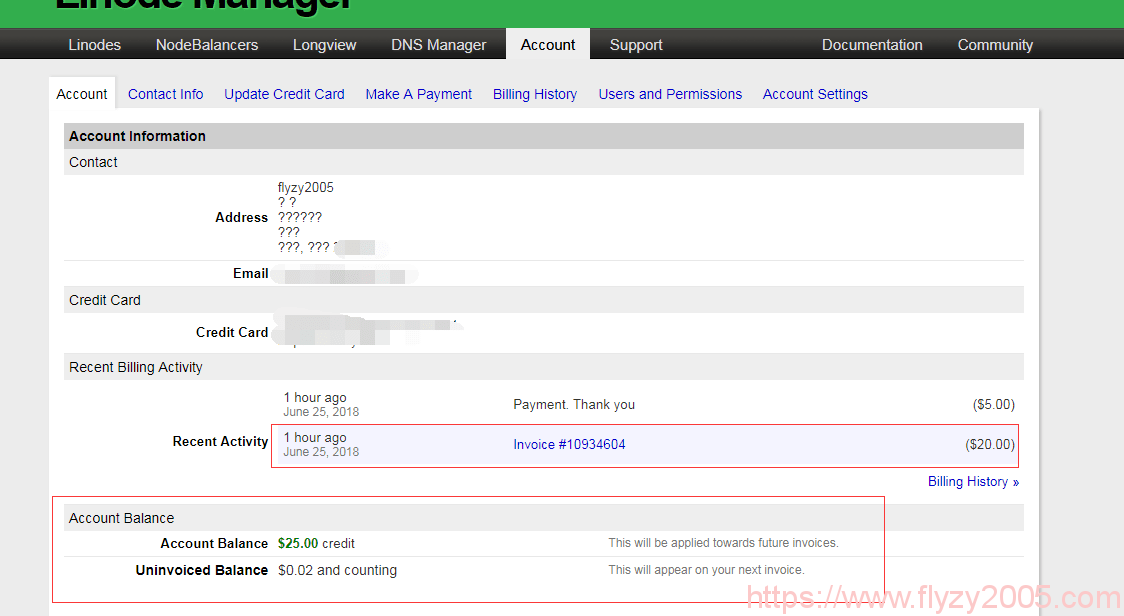This screenshot has width=1124, height=616.
Task: Click the Address field label
Action: pos(242,217)
